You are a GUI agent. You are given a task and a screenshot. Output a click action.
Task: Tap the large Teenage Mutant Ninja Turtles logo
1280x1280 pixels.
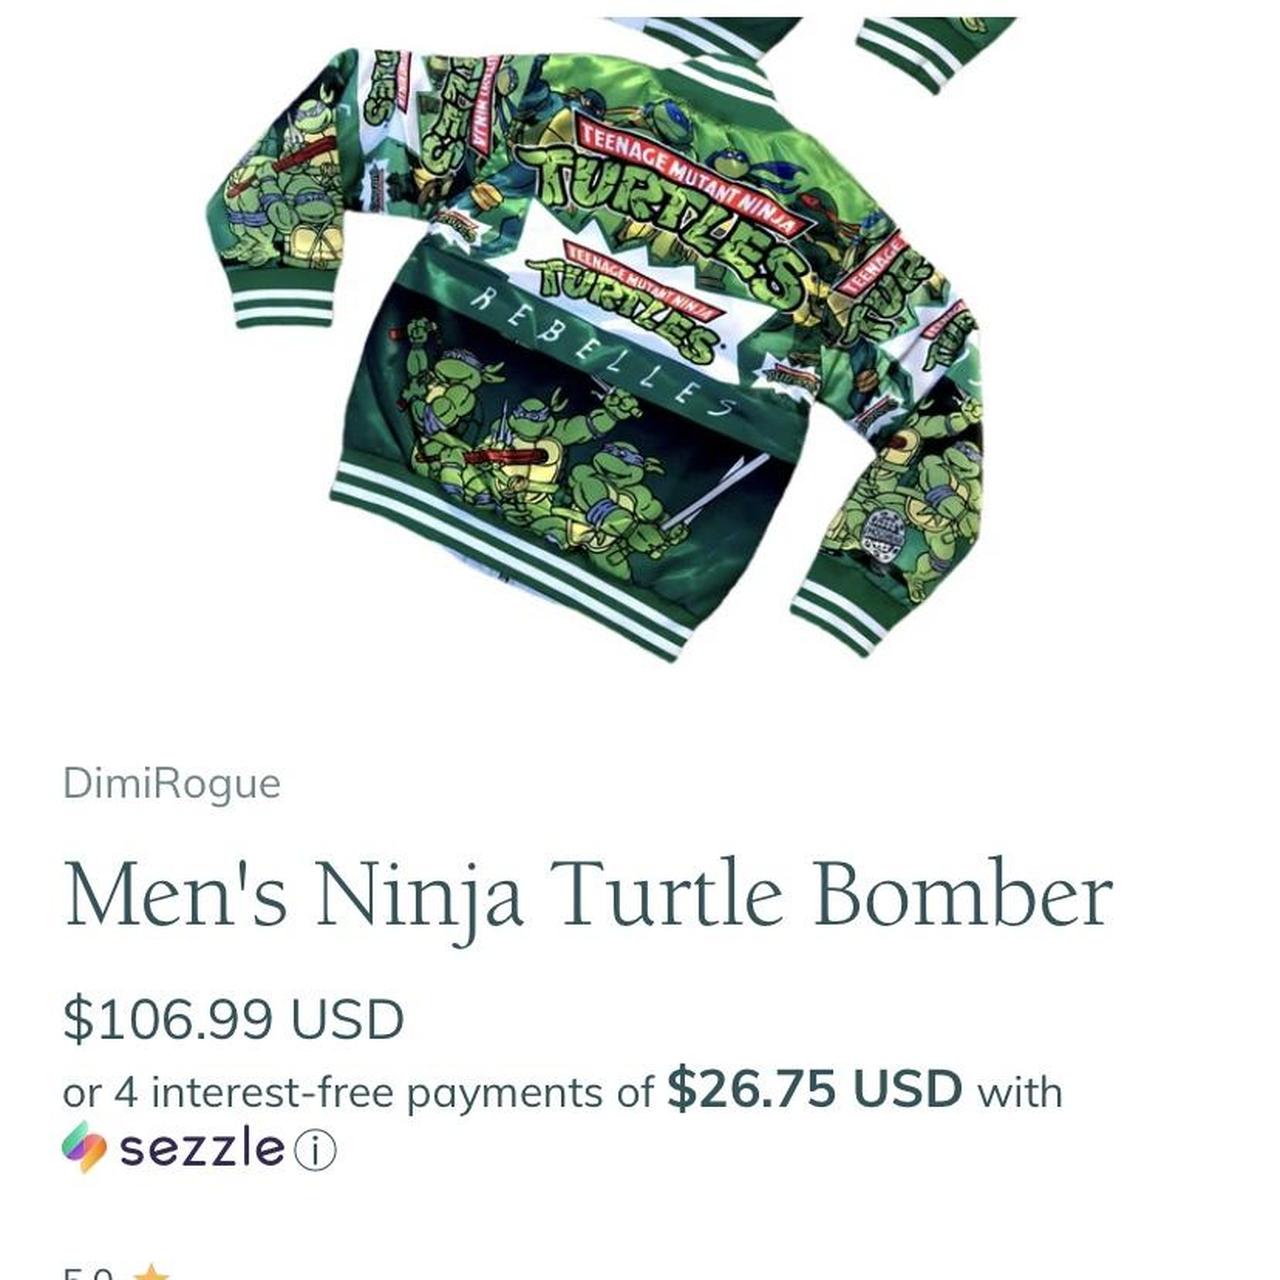(x=670, y=215)
